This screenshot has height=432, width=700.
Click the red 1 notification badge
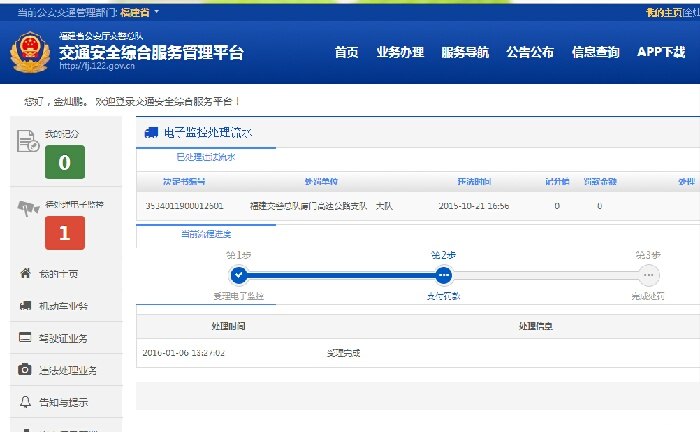pyautogui.click(x=64, y=232)
